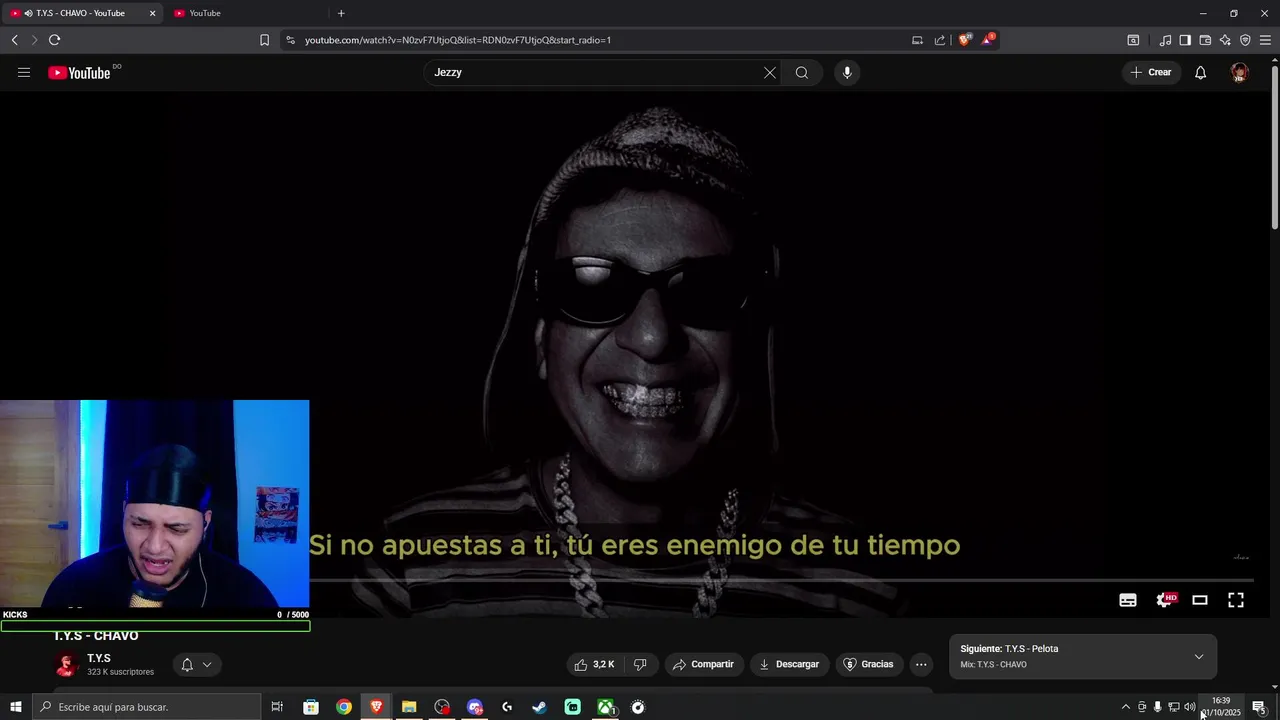The height and width of the screenshot is (720, 1280).
Task: Open the Xbox app on the taskbar
Action: tap(606, 707)
